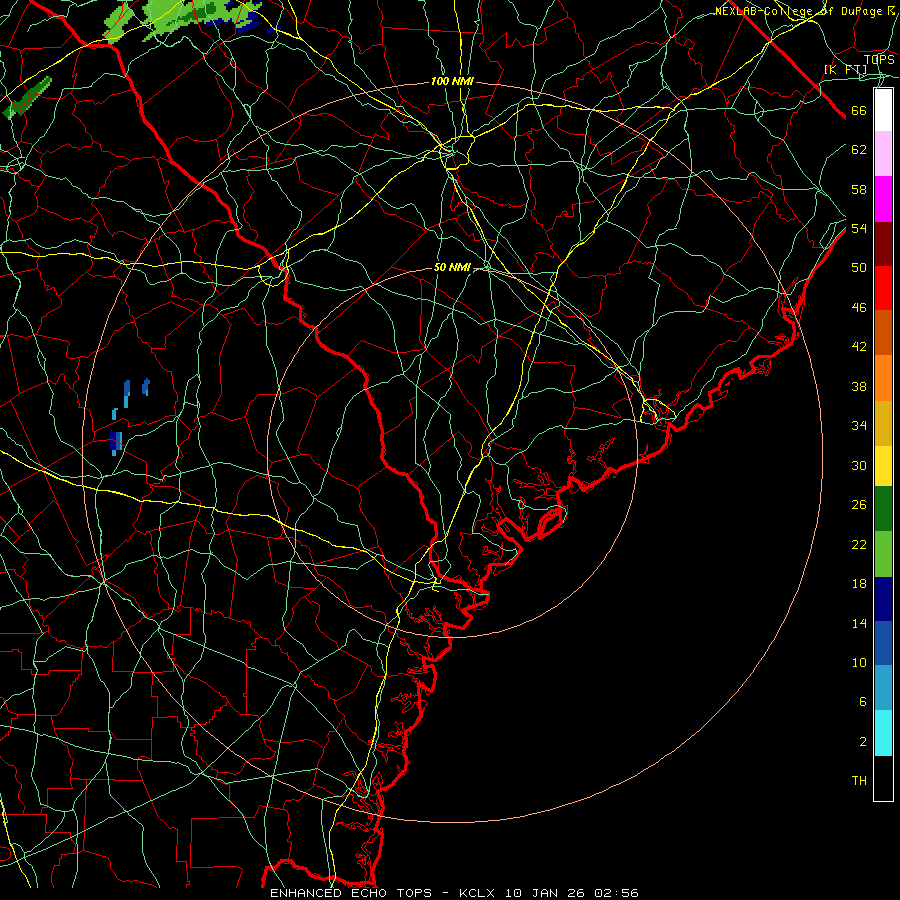Click the dark green diagonal echo streak
900x900 pixels.
(x=27, y=98)
